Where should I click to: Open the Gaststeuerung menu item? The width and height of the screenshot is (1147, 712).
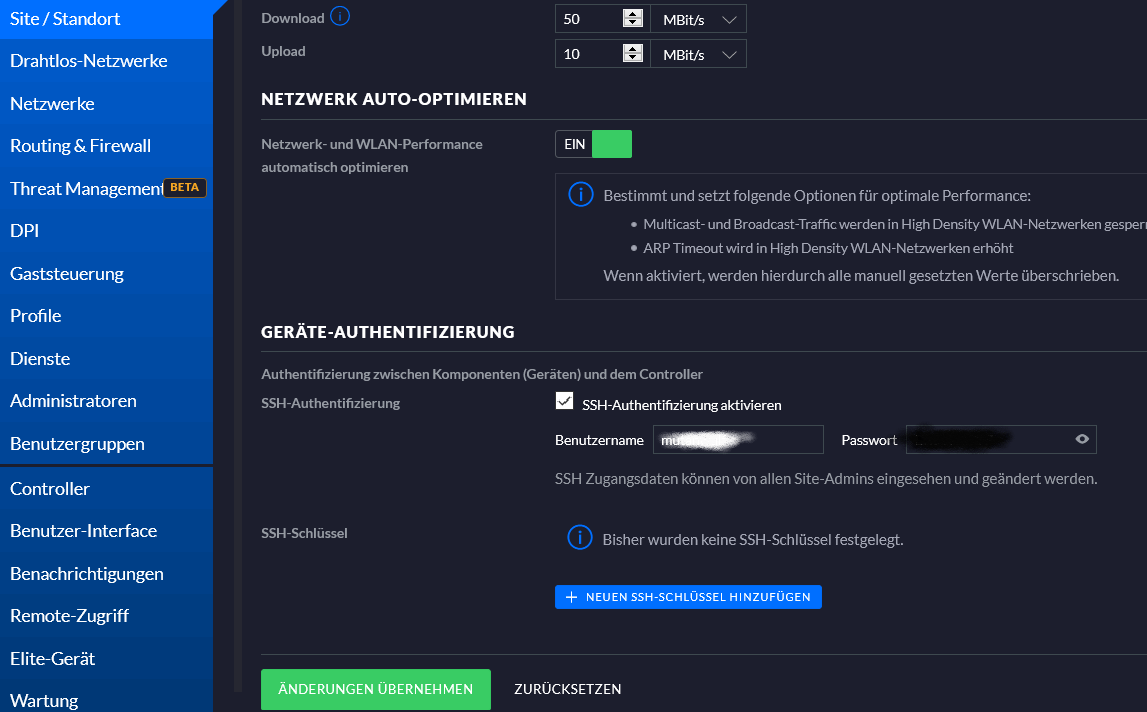click(x=67, y=273)
